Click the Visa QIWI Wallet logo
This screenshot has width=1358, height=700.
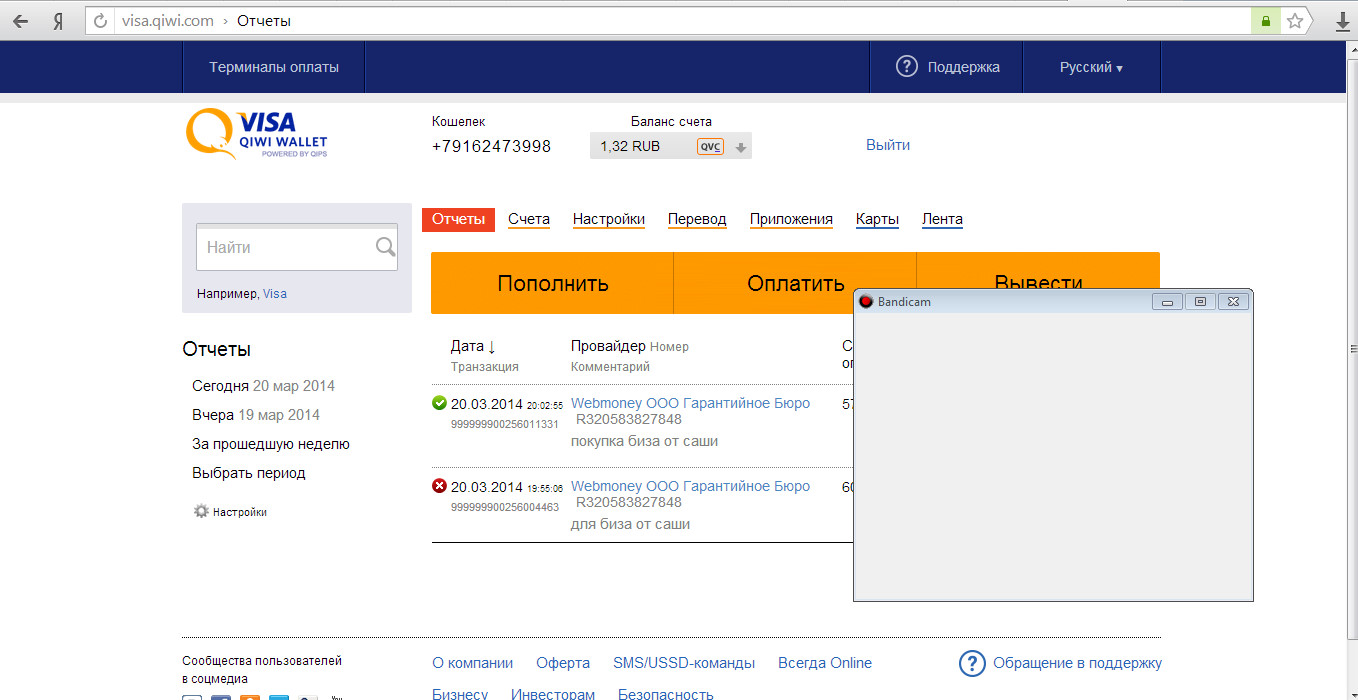click(x=257, y=135)
